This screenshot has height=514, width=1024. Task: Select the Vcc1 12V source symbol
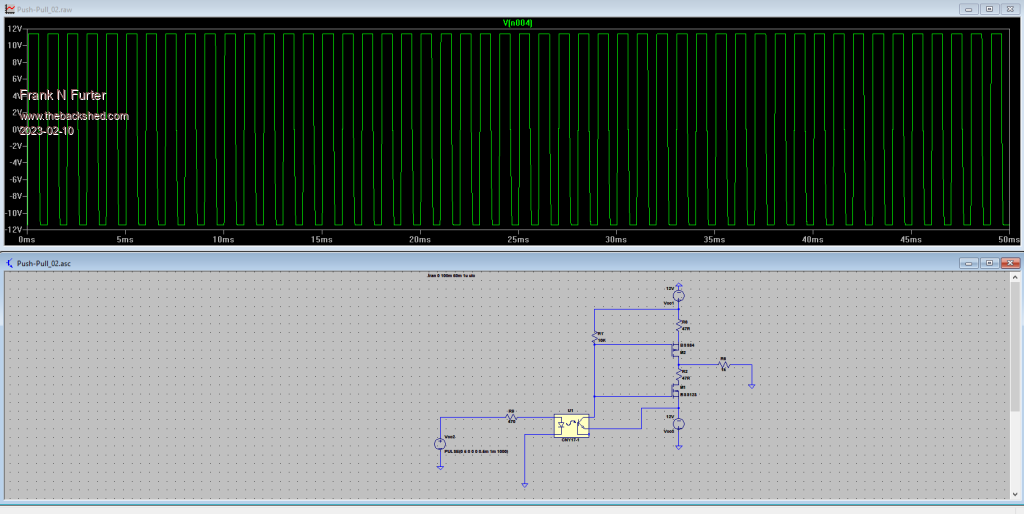[x=678, y=294]
